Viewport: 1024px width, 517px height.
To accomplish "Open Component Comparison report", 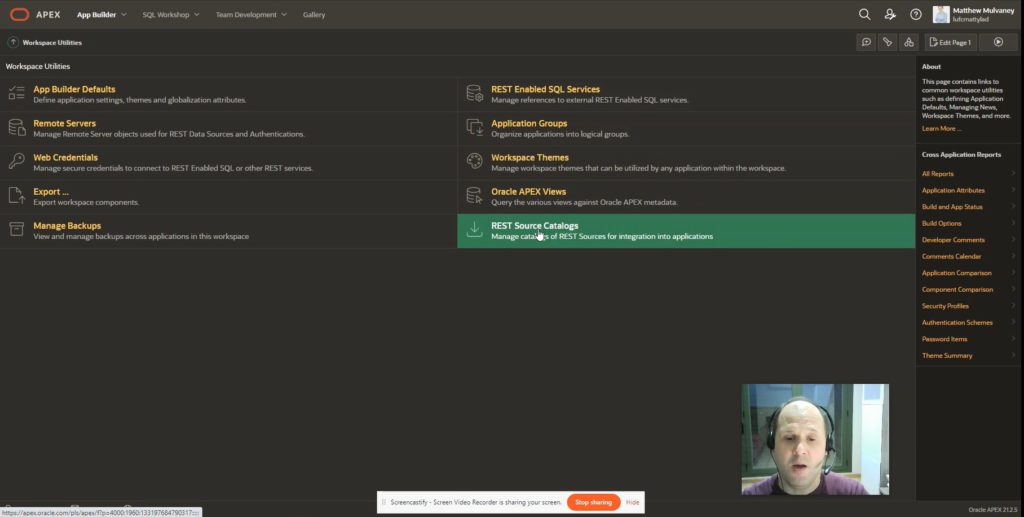I will (957, 289).
